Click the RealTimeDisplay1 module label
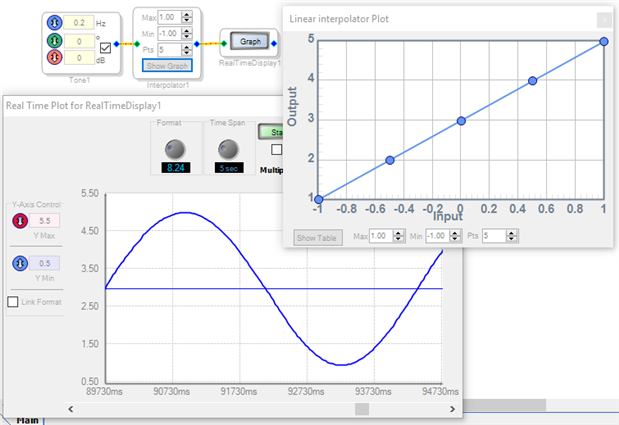The width and height of the screenshot is (619, 425). click(x=250, y=63)
